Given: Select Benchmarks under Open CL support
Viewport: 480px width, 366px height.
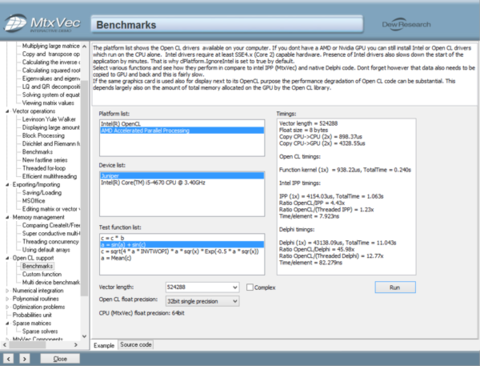Looking at the screenshot, I should tap(37, 266).
